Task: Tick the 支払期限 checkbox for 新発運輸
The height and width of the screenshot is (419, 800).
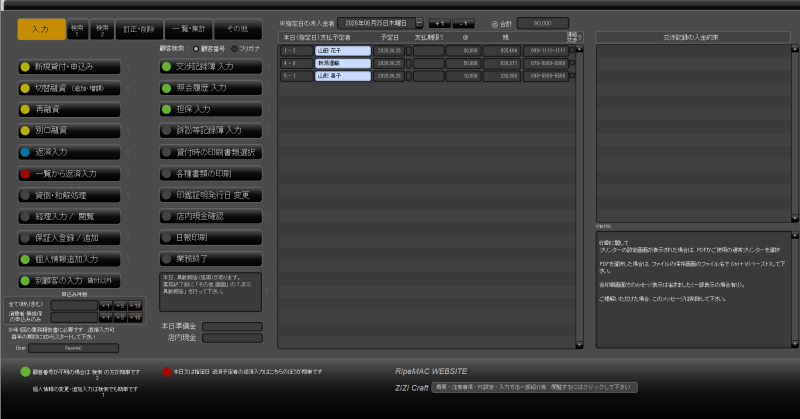Action: click(x=409, y=63)
